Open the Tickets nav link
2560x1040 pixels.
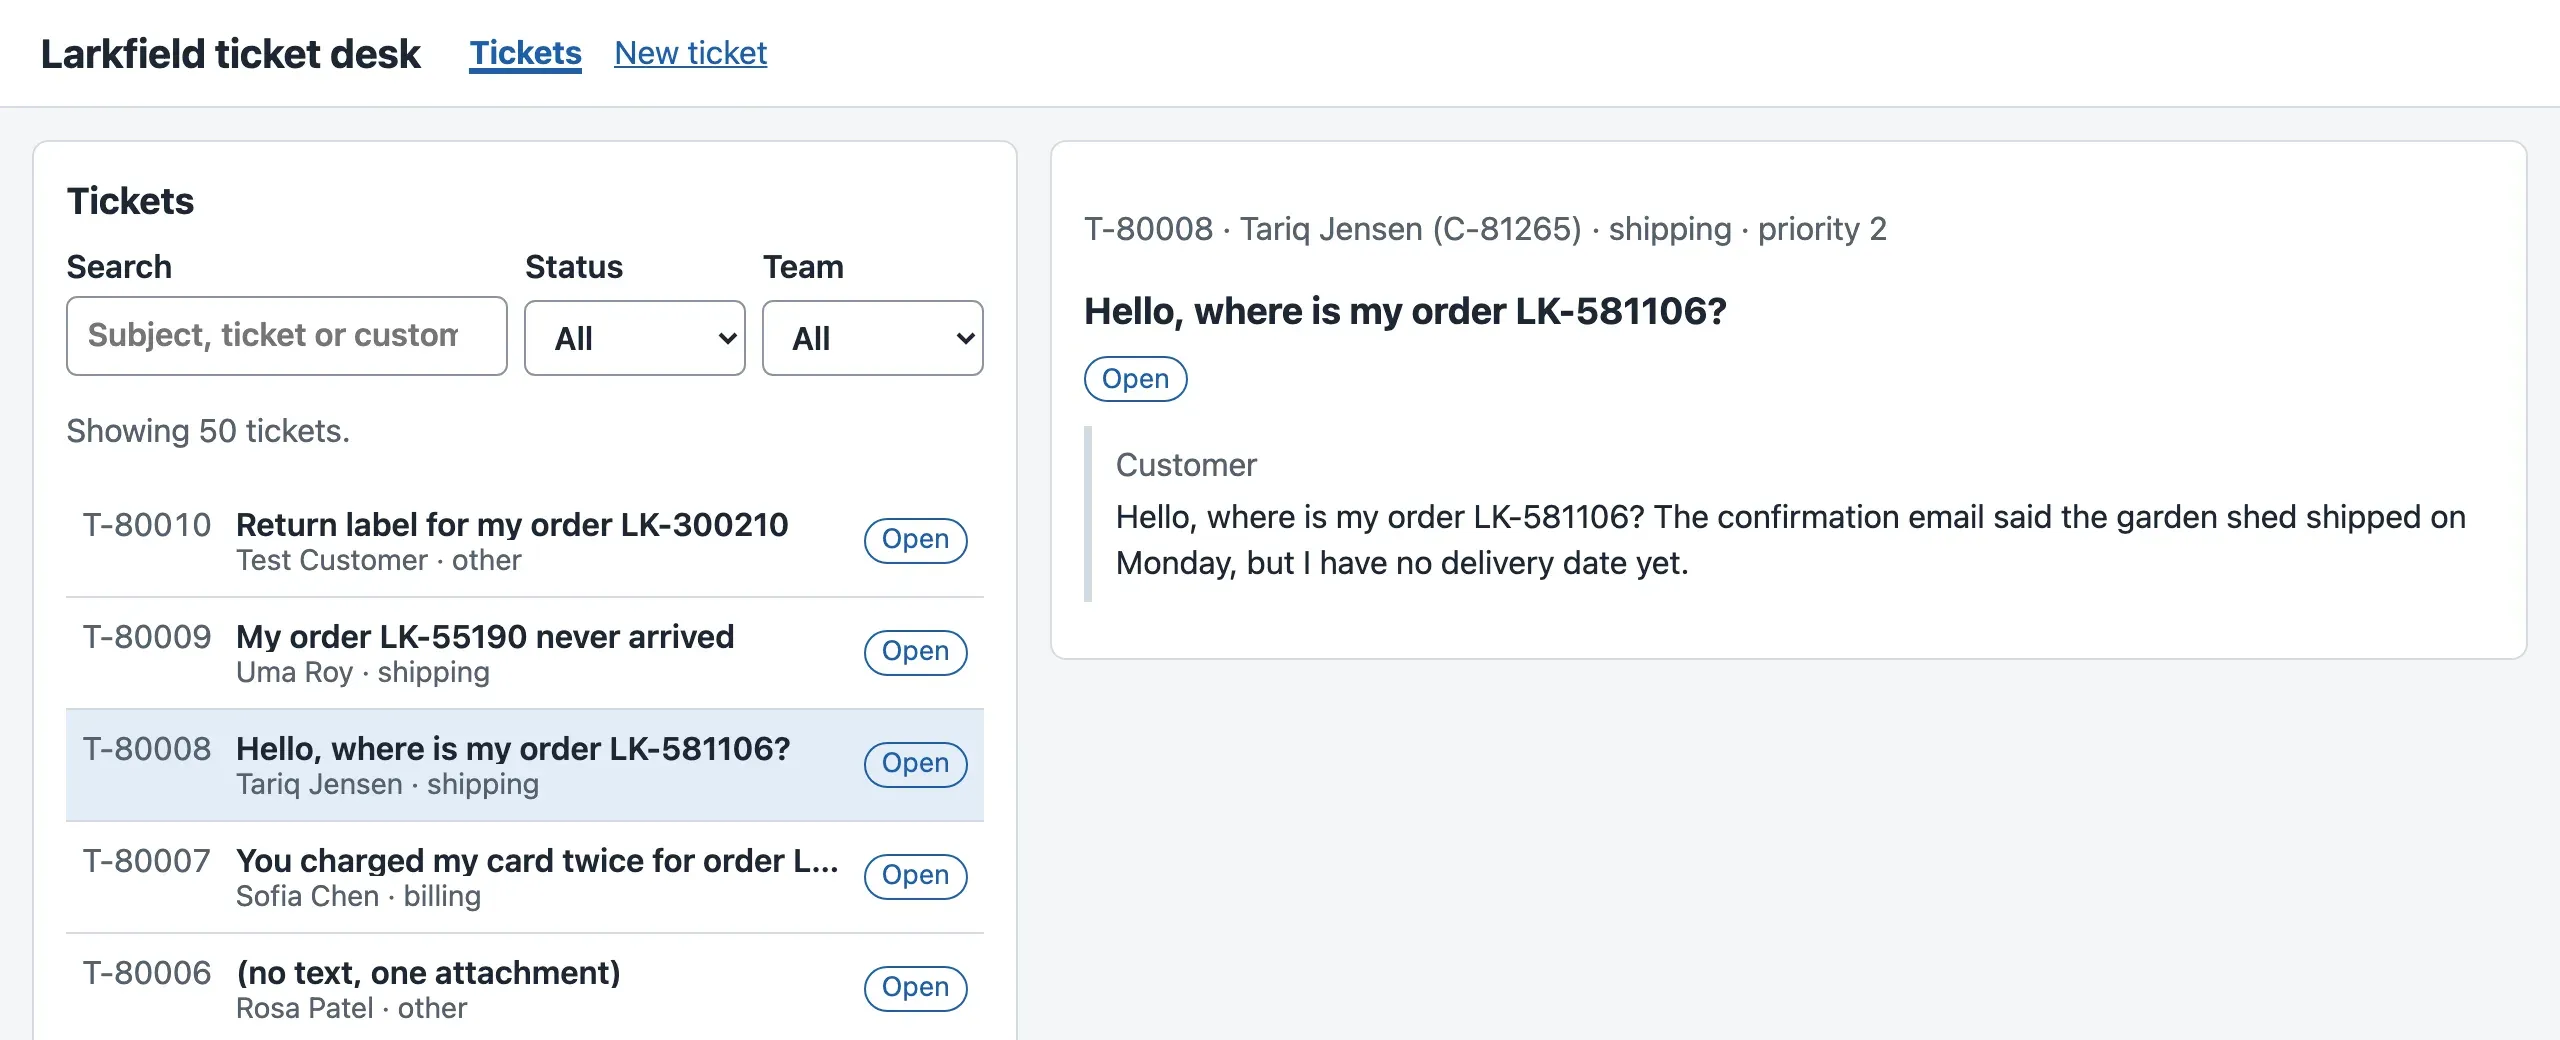tap(525, 53)
